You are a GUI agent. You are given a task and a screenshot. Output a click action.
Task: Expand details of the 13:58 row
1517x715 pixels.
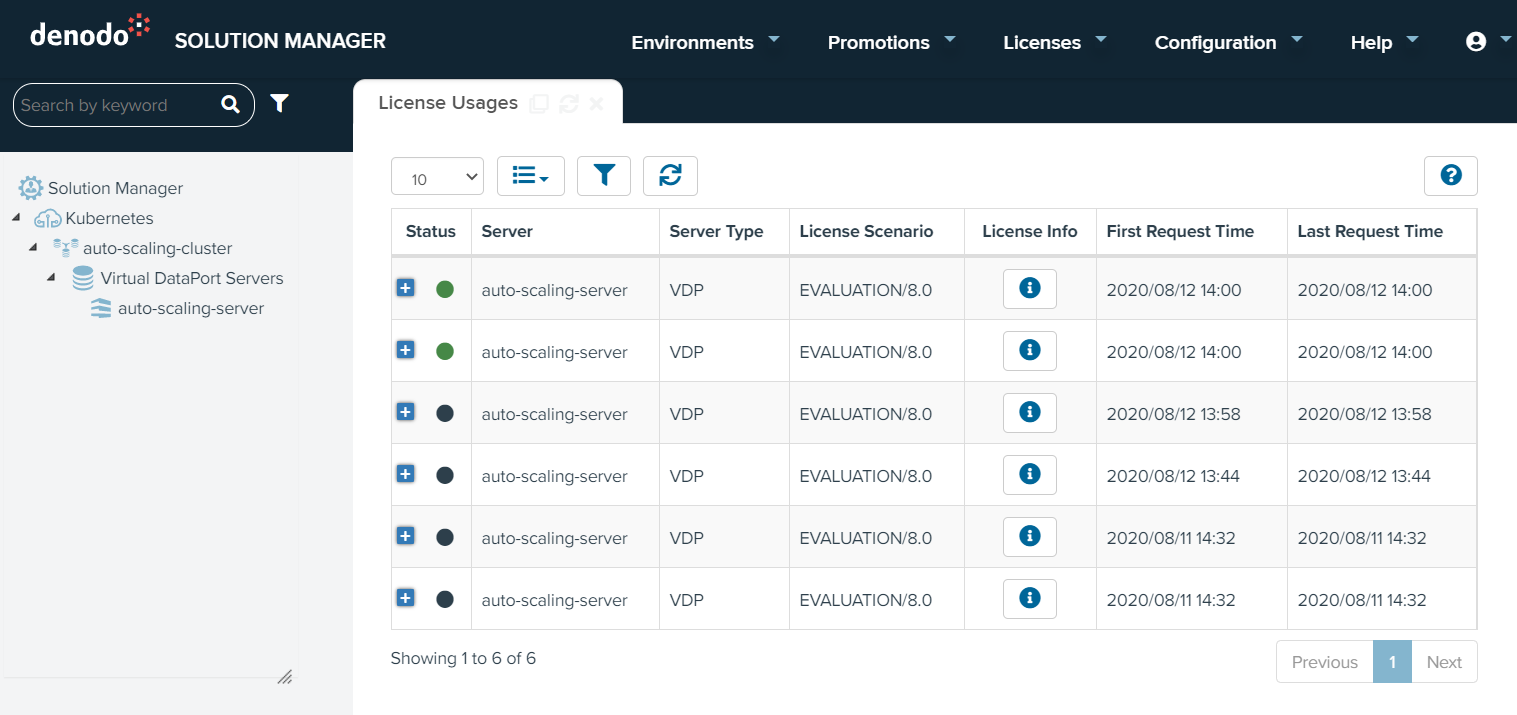pos(405,412)
